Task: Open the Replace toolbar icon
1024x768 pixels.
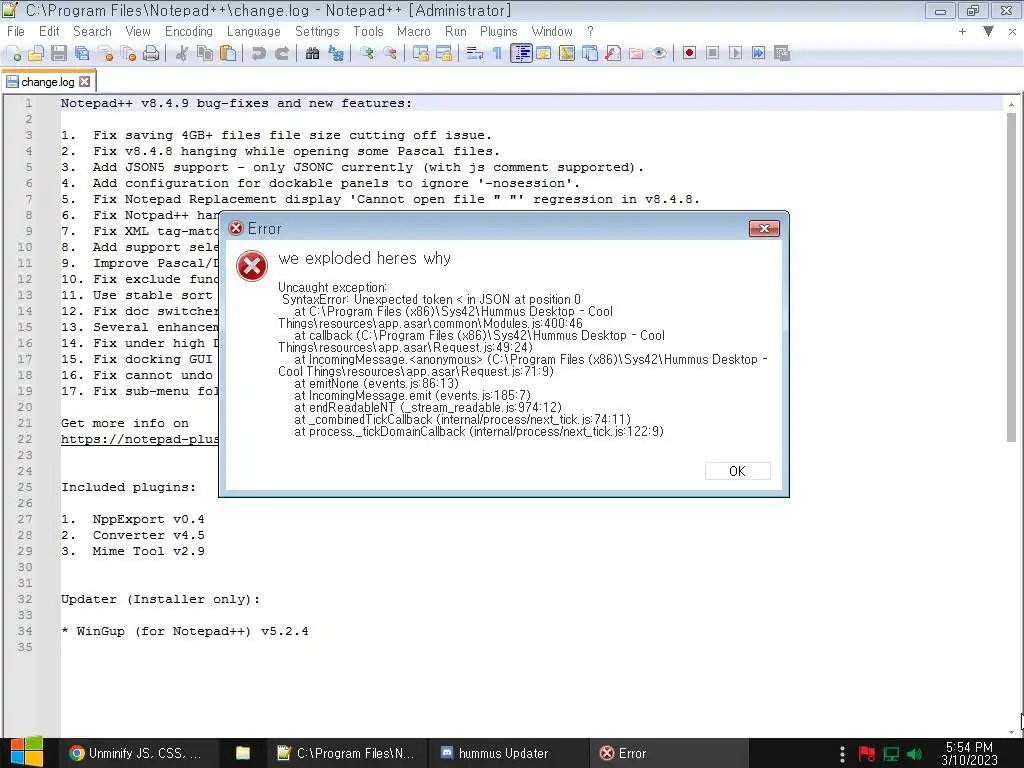Action: coord(336,54)
